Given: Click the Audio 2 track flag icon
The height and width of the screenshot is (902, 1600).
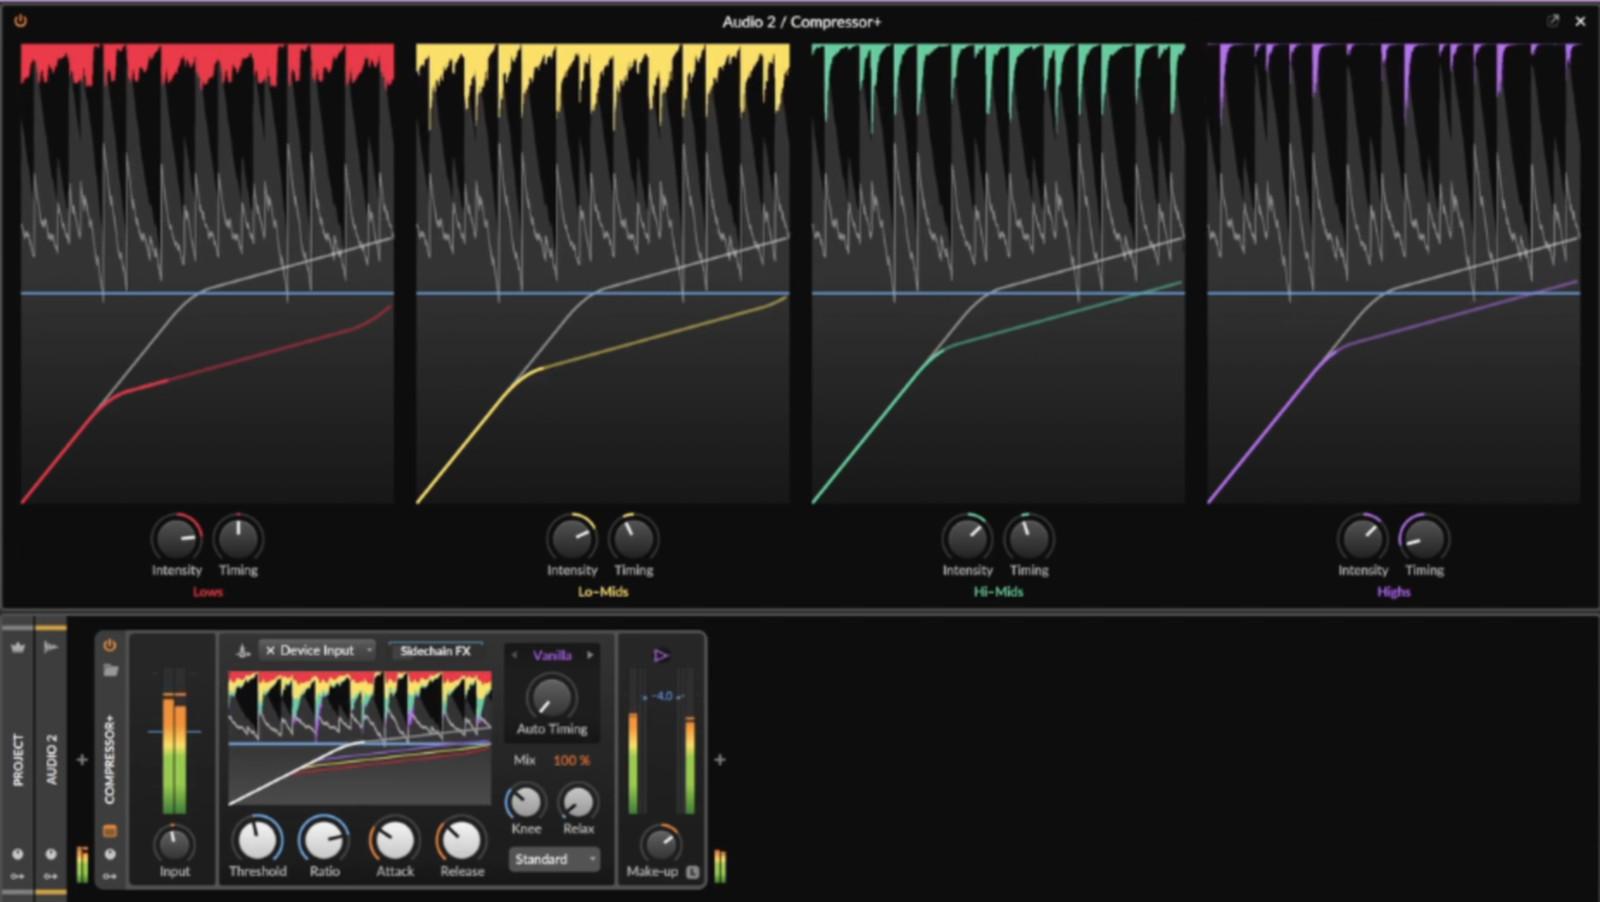Looking at the screenshot, I should [51, 647].
